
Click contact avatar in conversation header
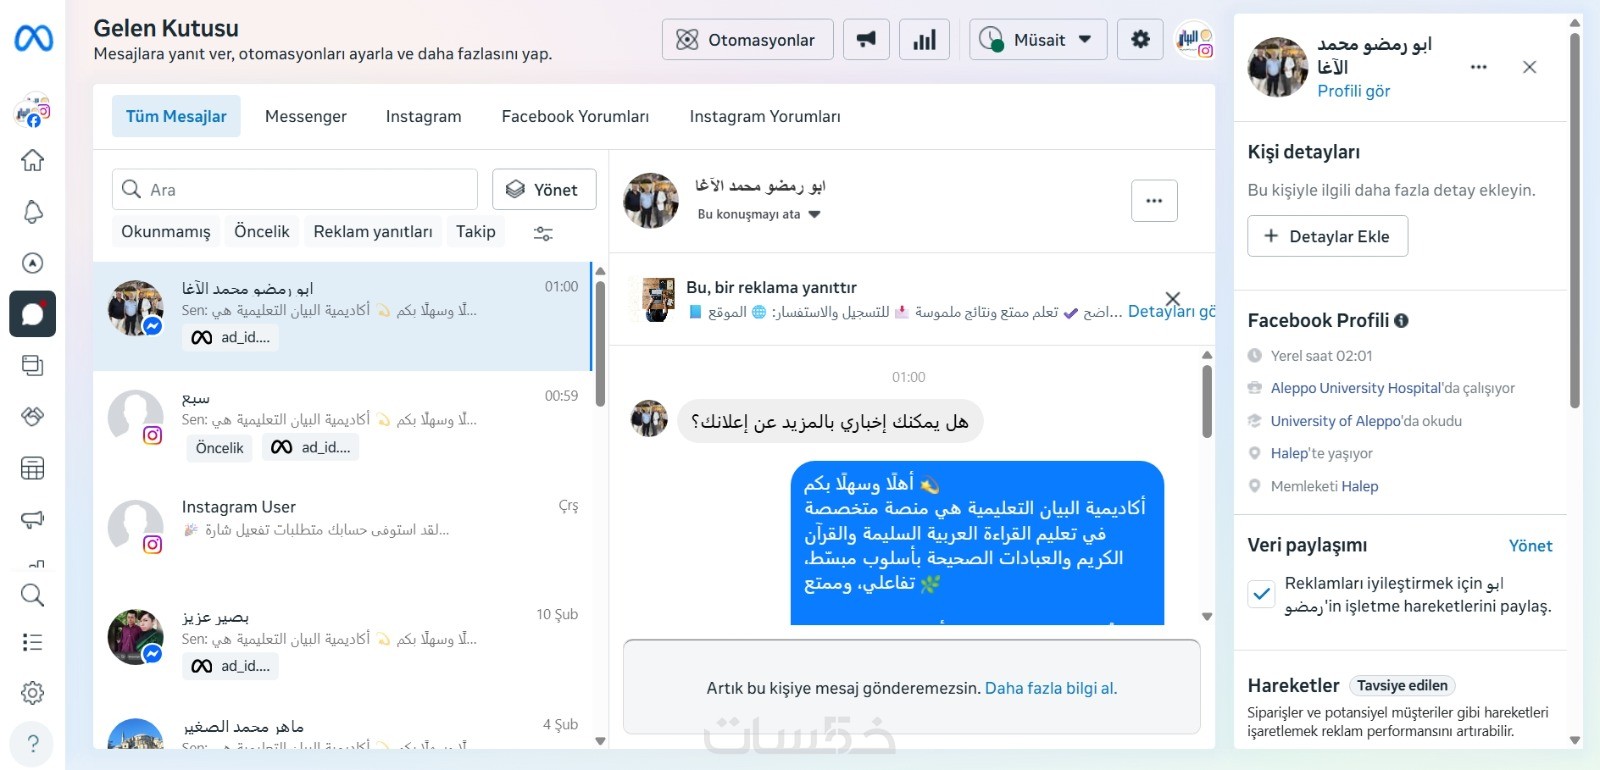[651, 200]
